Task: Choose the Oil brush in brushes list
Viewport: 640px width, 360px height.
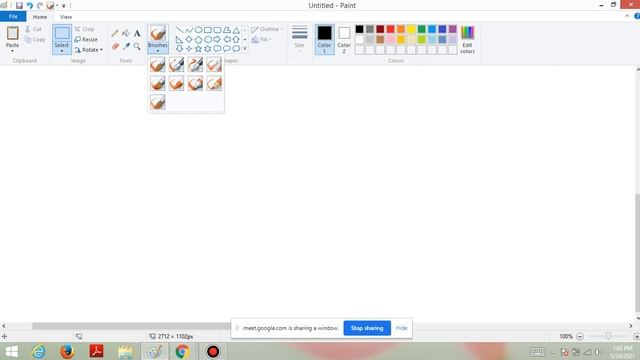Action: coord(158,83)
